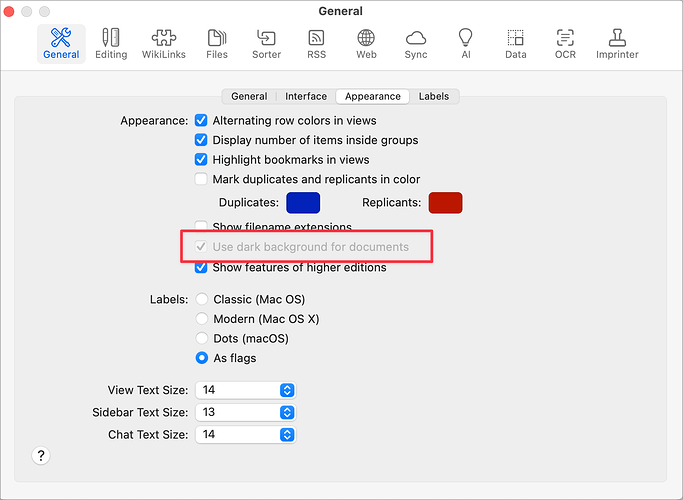
Task: Open the Sync cloud settings
Action: 416,43
